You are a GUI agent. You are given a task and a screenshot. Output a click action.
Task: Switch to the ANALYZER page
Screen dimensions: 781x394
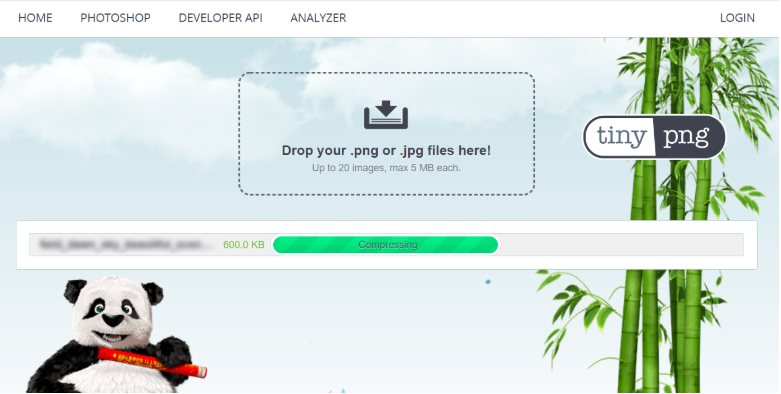(318, 18)
